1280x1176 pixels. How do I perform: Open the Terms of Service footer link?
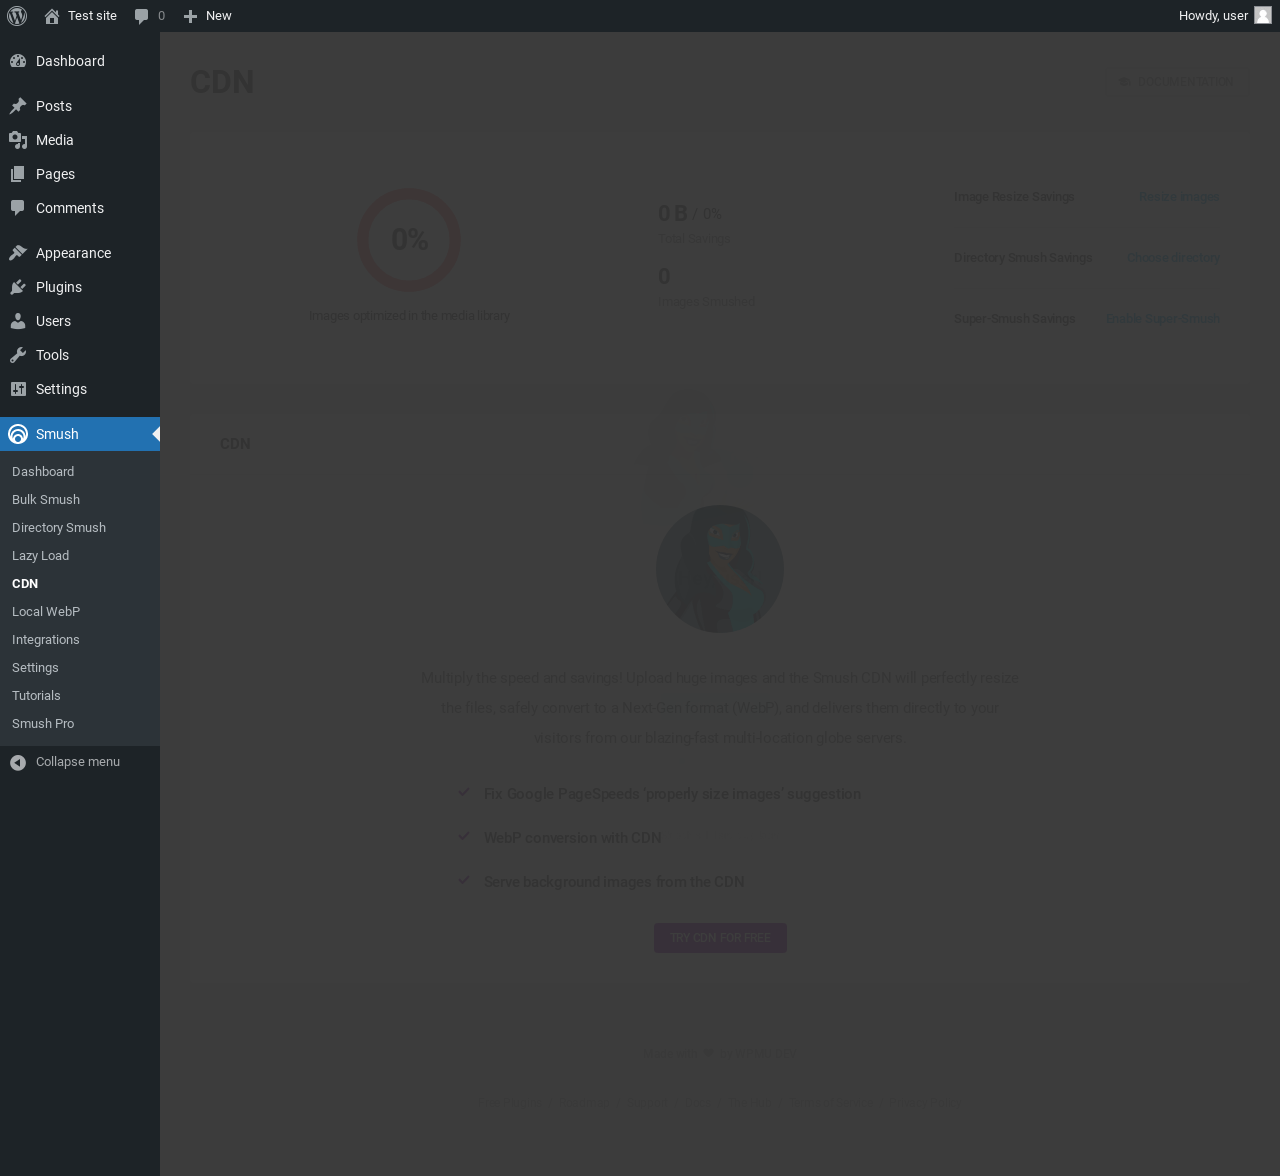(831, 1102)
